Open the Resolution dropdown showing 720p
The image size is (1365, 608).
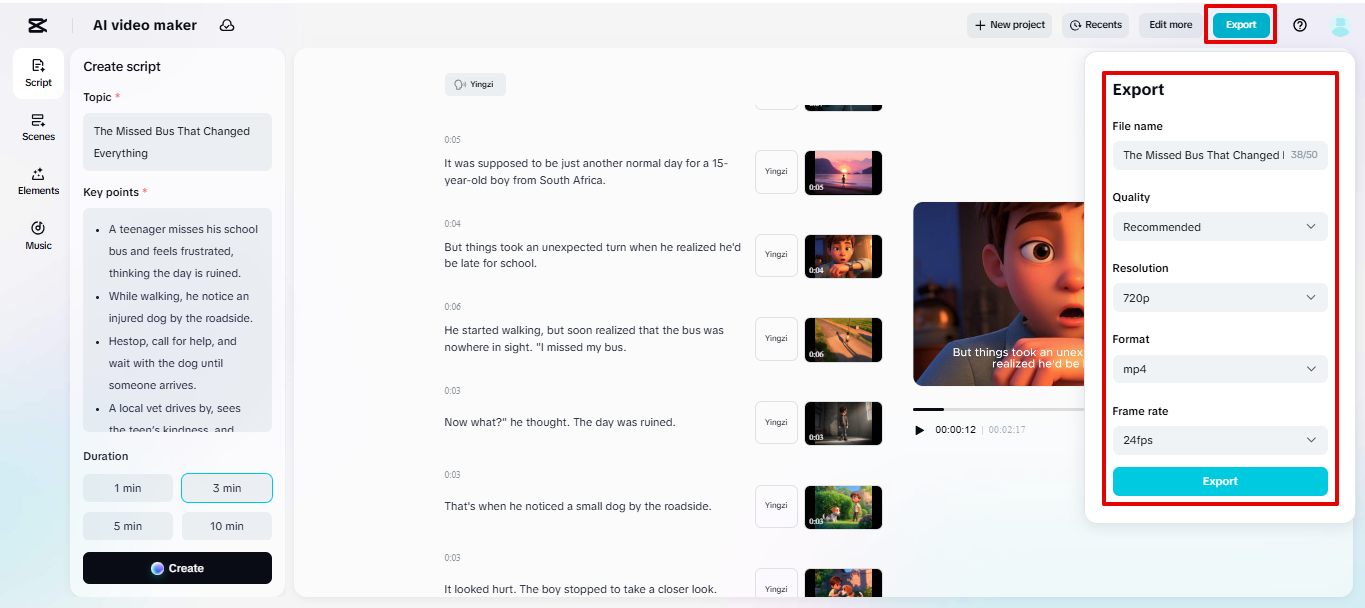point(1219,297)
